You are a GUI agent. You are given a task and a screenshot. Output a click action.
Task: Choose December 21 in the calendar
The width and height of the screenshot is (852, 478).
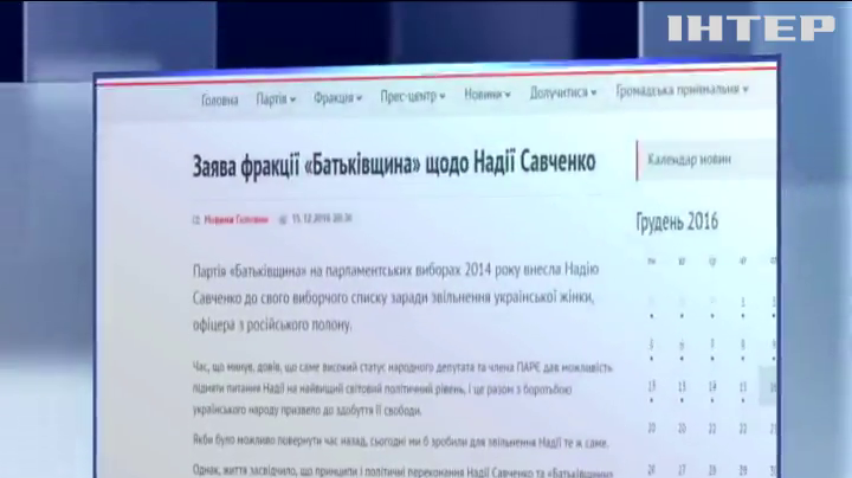coord(712,429)
